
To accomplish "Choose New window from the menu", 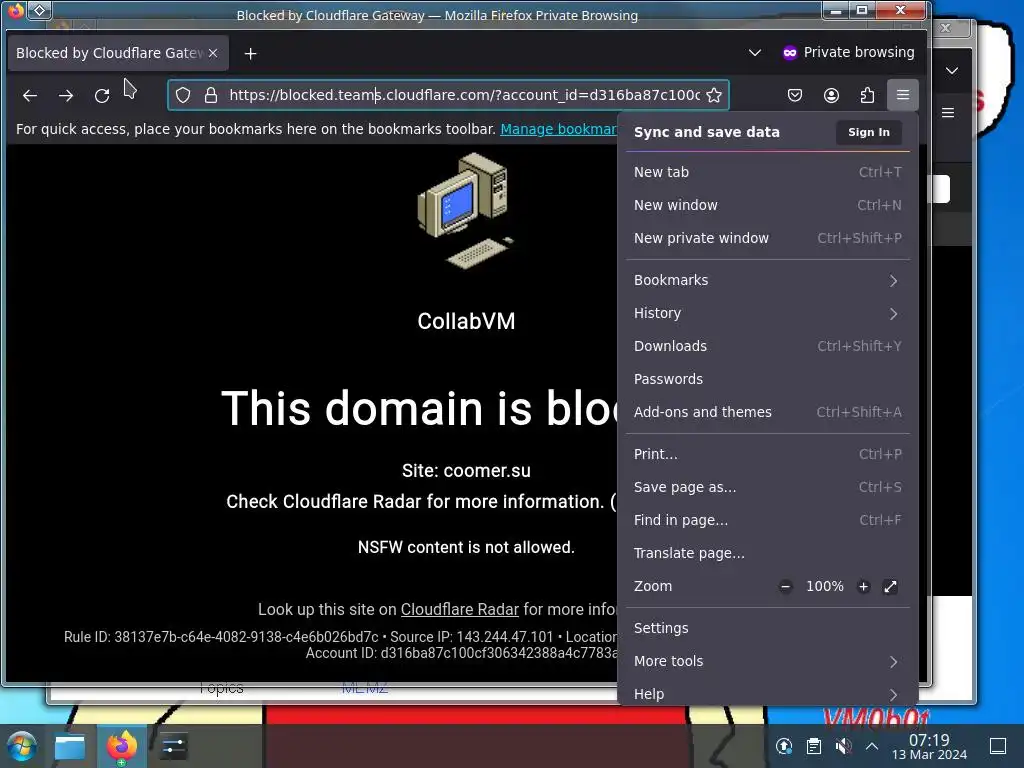I will click(767, 205).
